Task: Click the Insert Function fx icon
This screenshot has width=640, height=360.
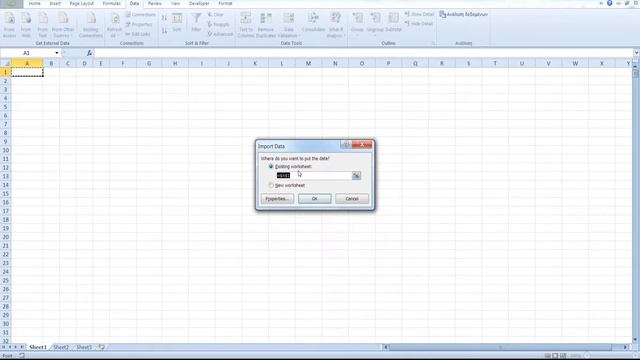Action: [x=89, y=53]
